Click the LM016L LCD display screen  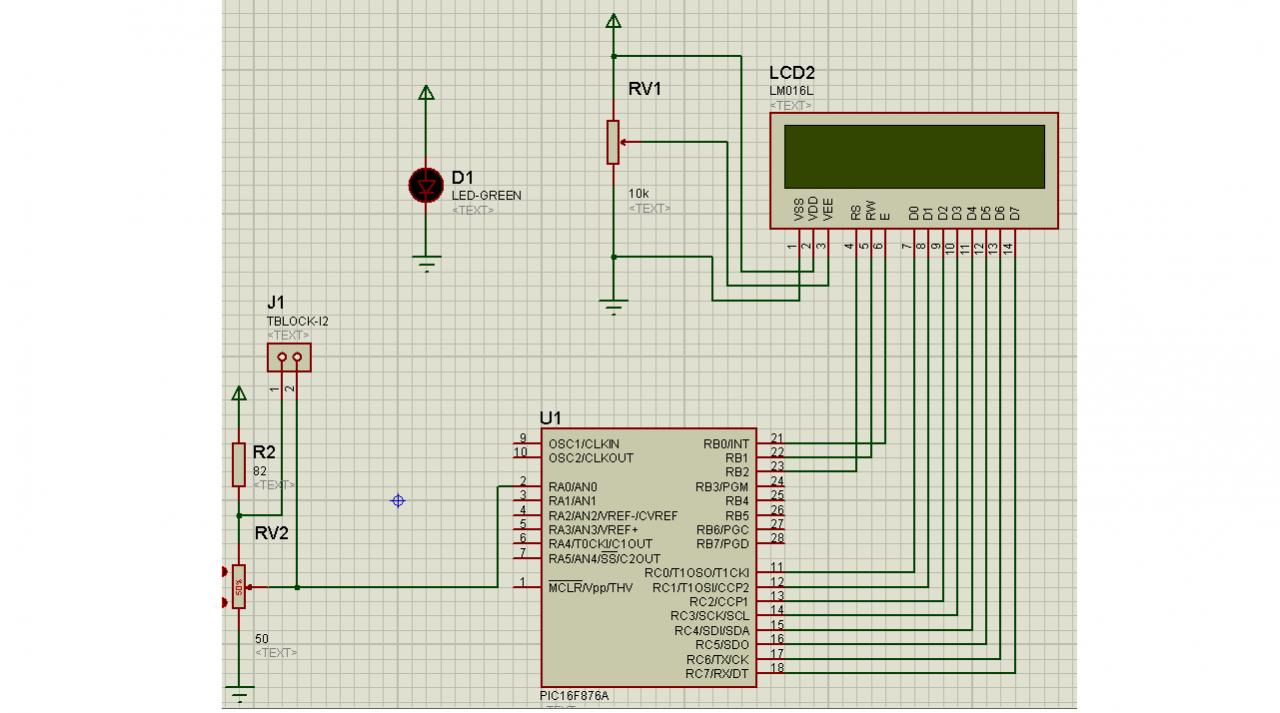coord(914,156)
